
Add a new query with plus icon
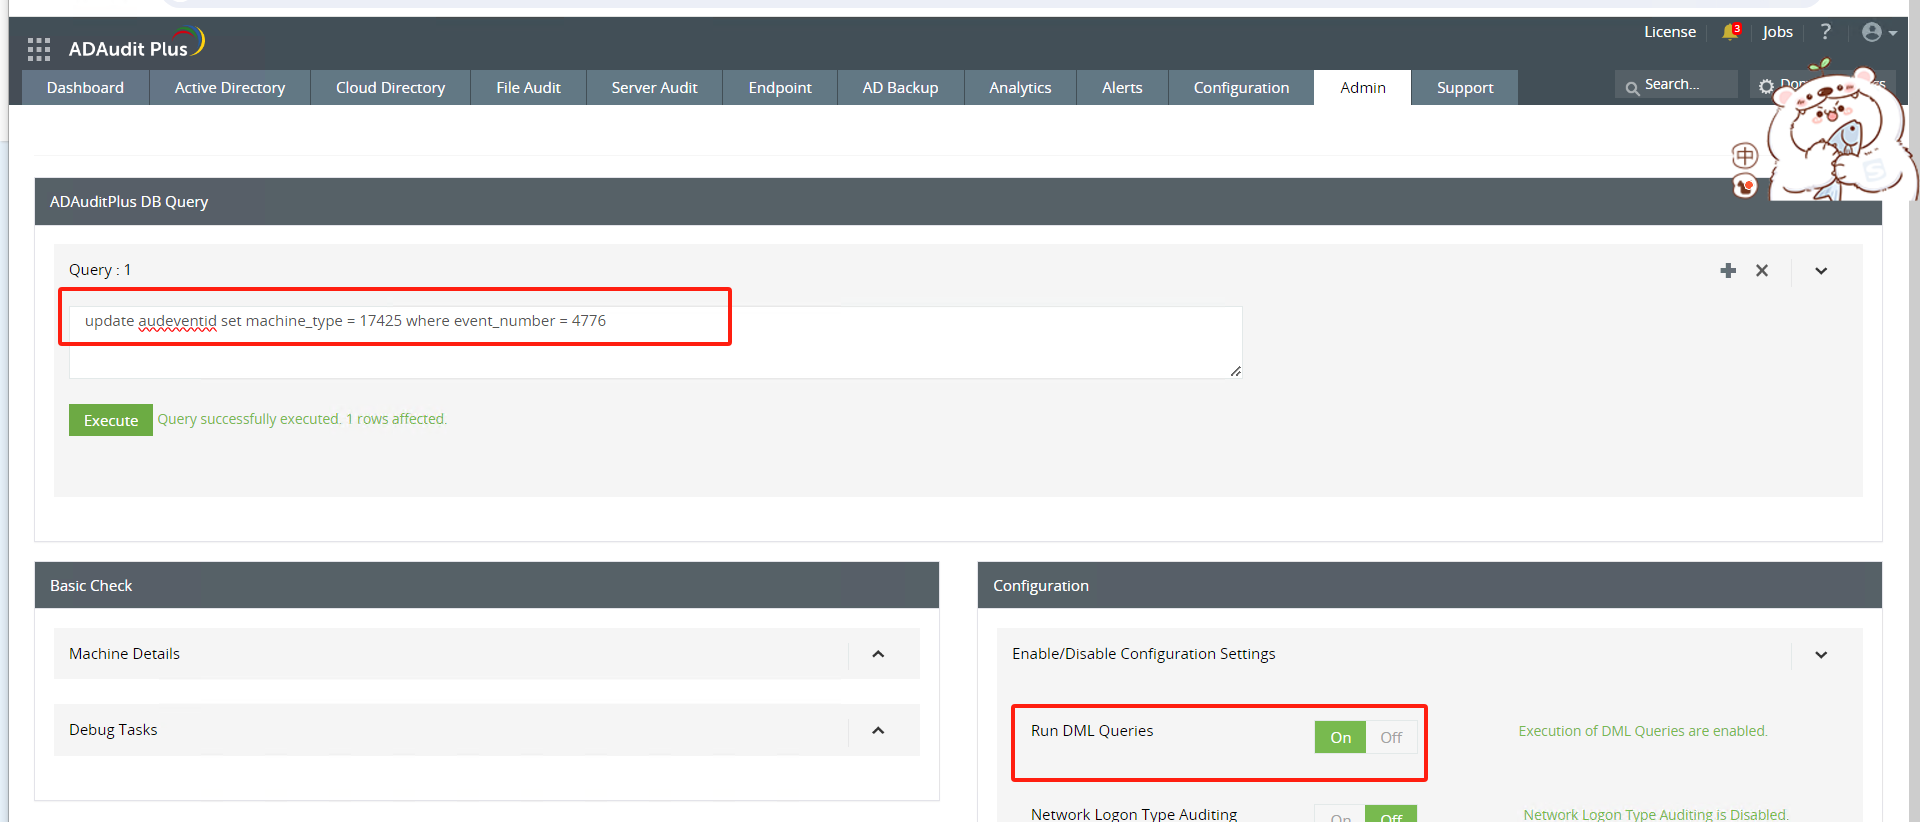click(x=1728, y=270)
